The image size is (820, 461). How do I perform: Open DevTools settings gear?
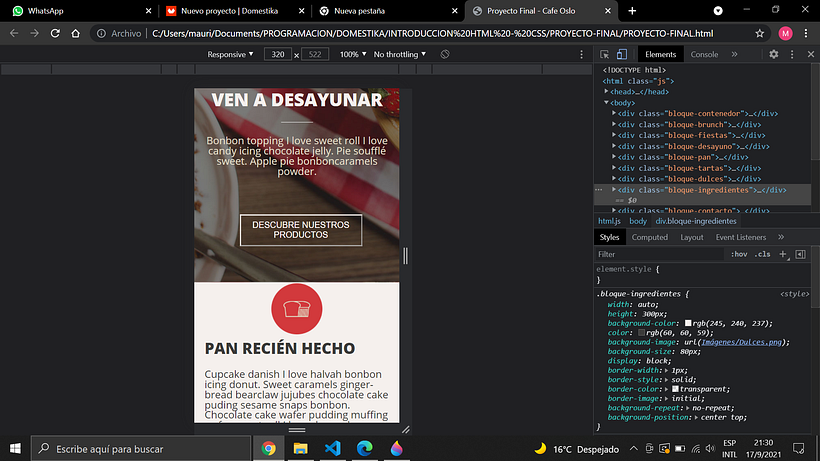[x=773, y=54]
